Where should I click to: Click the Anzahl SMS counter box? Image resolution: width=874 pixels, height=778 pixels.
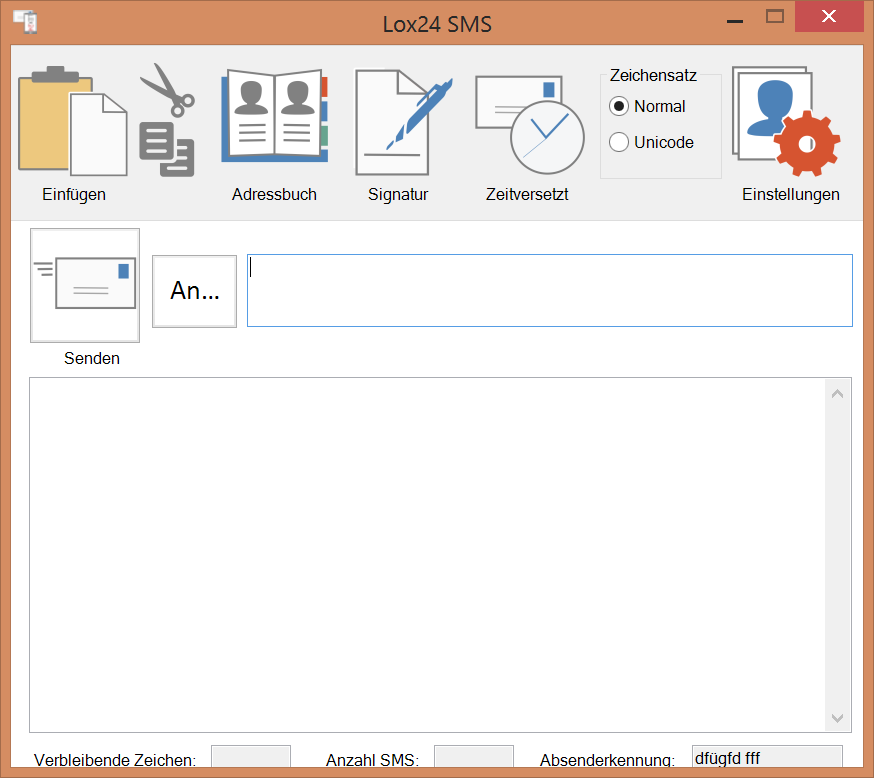(474, 757)
